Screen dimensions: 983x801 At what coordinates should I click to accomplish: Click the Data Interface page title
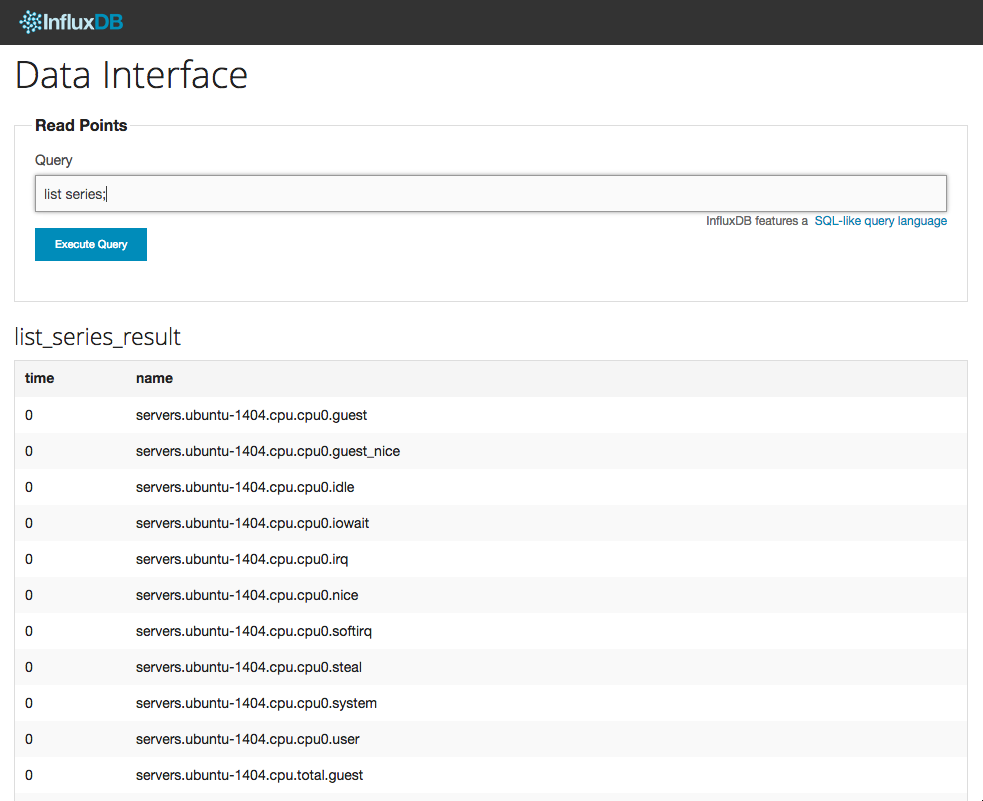click(131, 75)
